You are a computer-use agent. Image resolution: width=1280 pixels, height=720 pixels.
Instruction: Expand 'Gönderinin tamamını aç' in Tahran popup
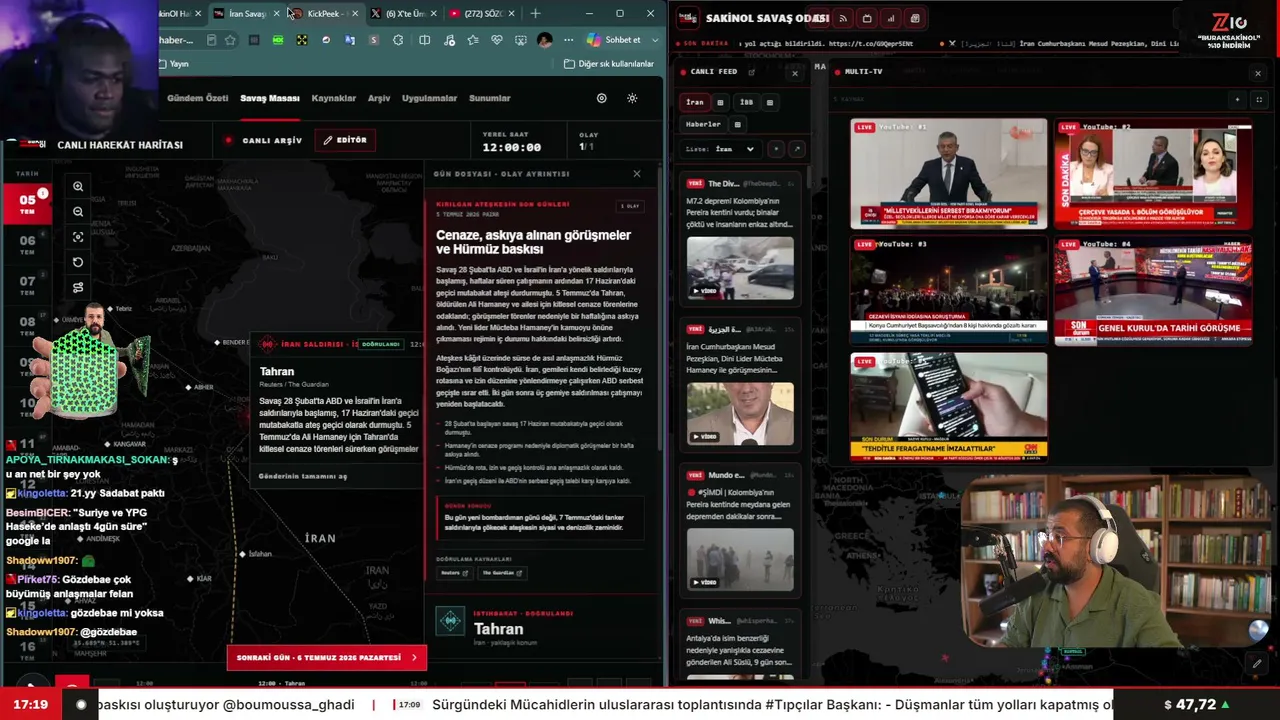(x=303, y=476)
